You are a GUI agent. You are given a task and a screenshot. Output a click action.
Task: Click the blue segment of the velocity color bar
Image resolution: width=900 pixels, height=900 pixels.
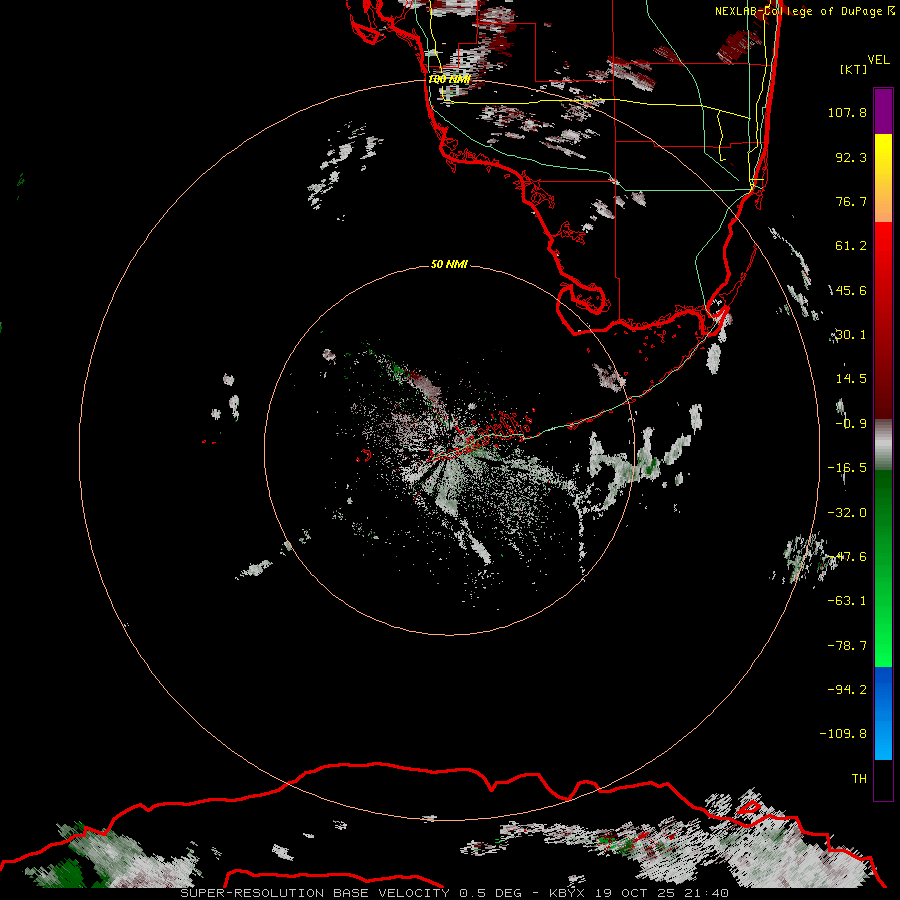(883, 713)
